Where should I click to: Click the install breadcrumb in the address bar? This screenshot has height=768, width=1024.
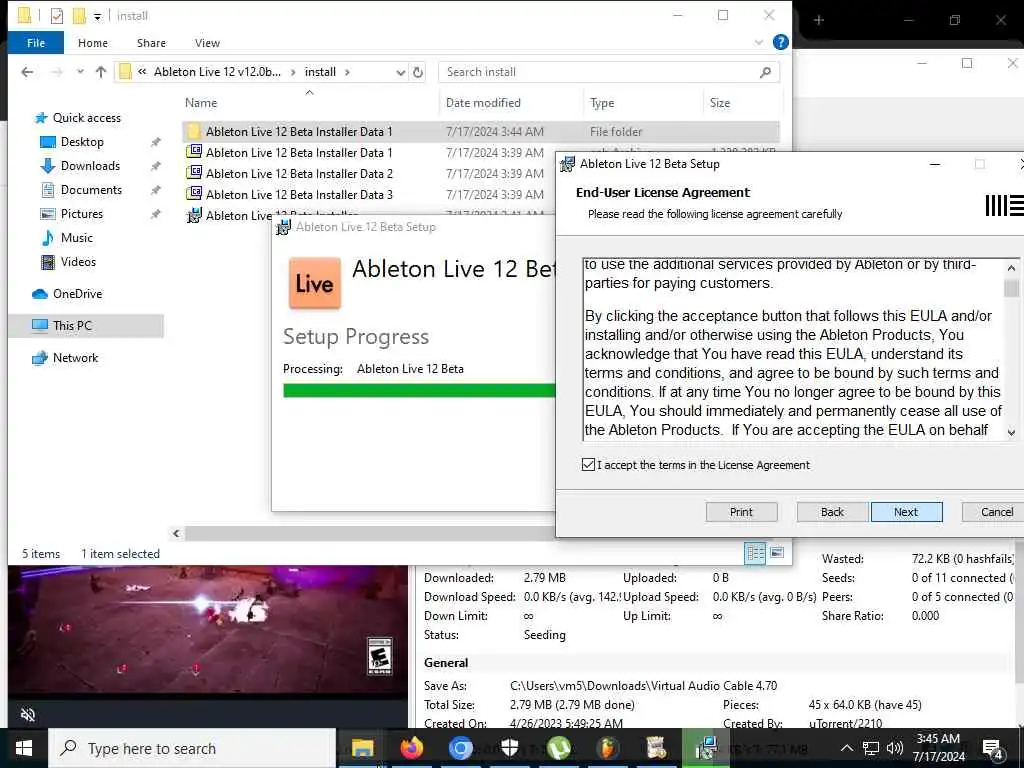(x=320, y=72)
